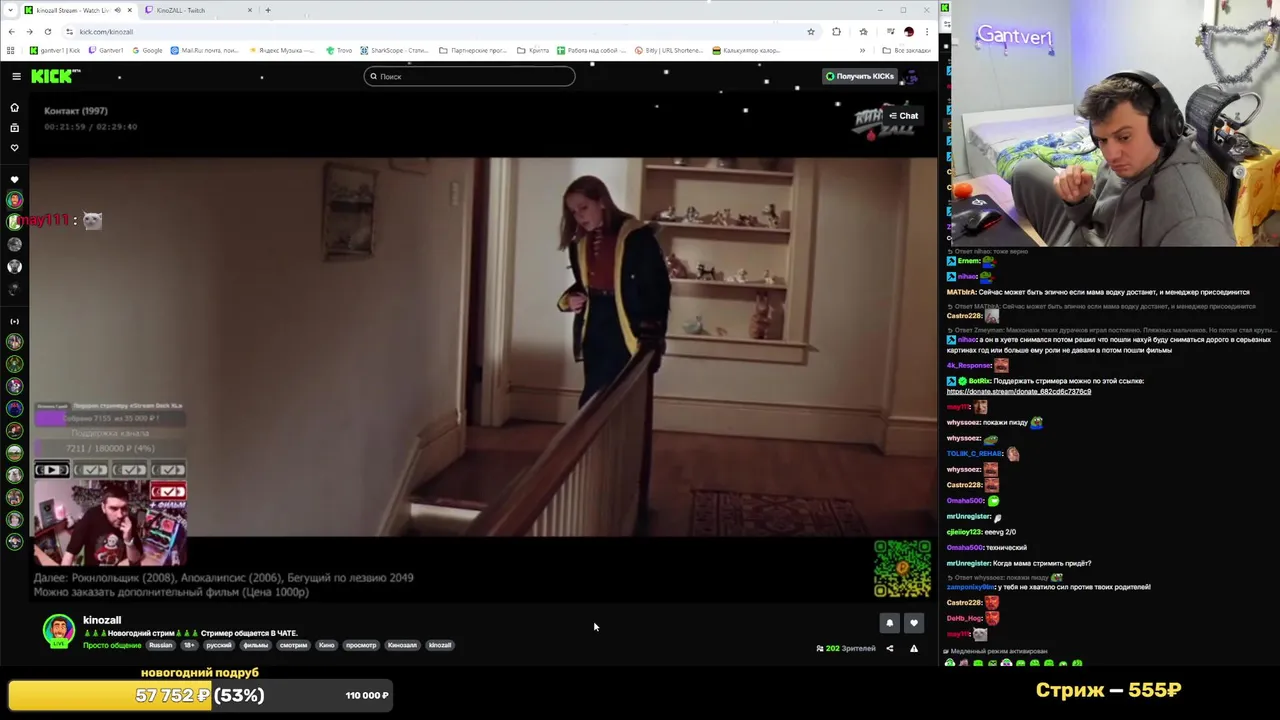Image resolution: width=1280 pixels, height=720 pixels.
Task: Click the Кино tag
Action: coord(326,645)
